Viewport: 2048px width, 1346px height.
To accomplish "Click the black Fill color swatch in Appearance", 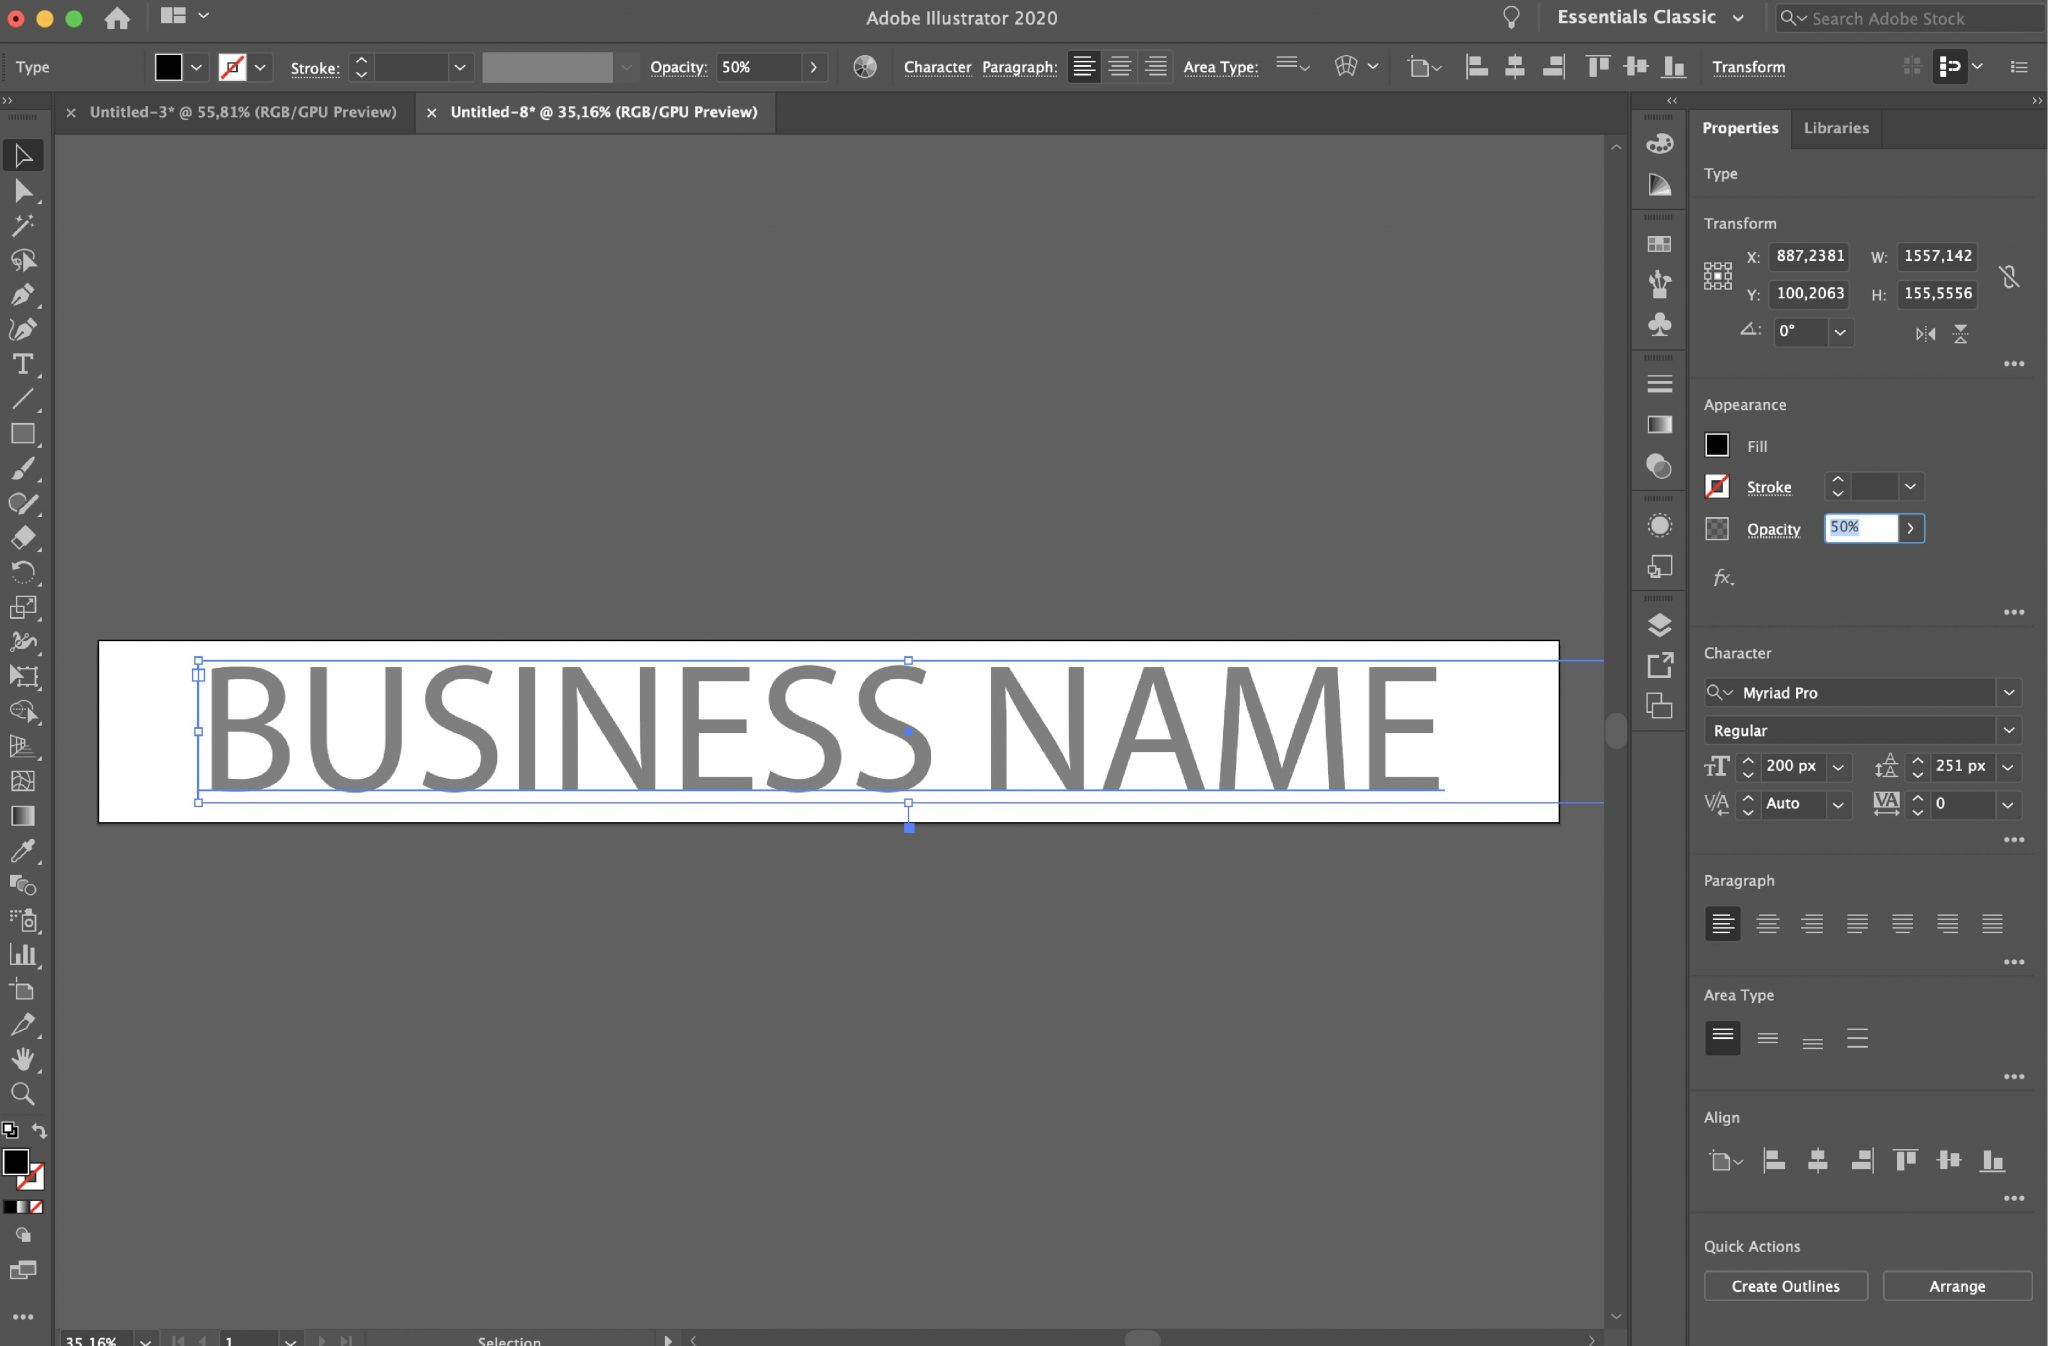I will pos(1718,445).
